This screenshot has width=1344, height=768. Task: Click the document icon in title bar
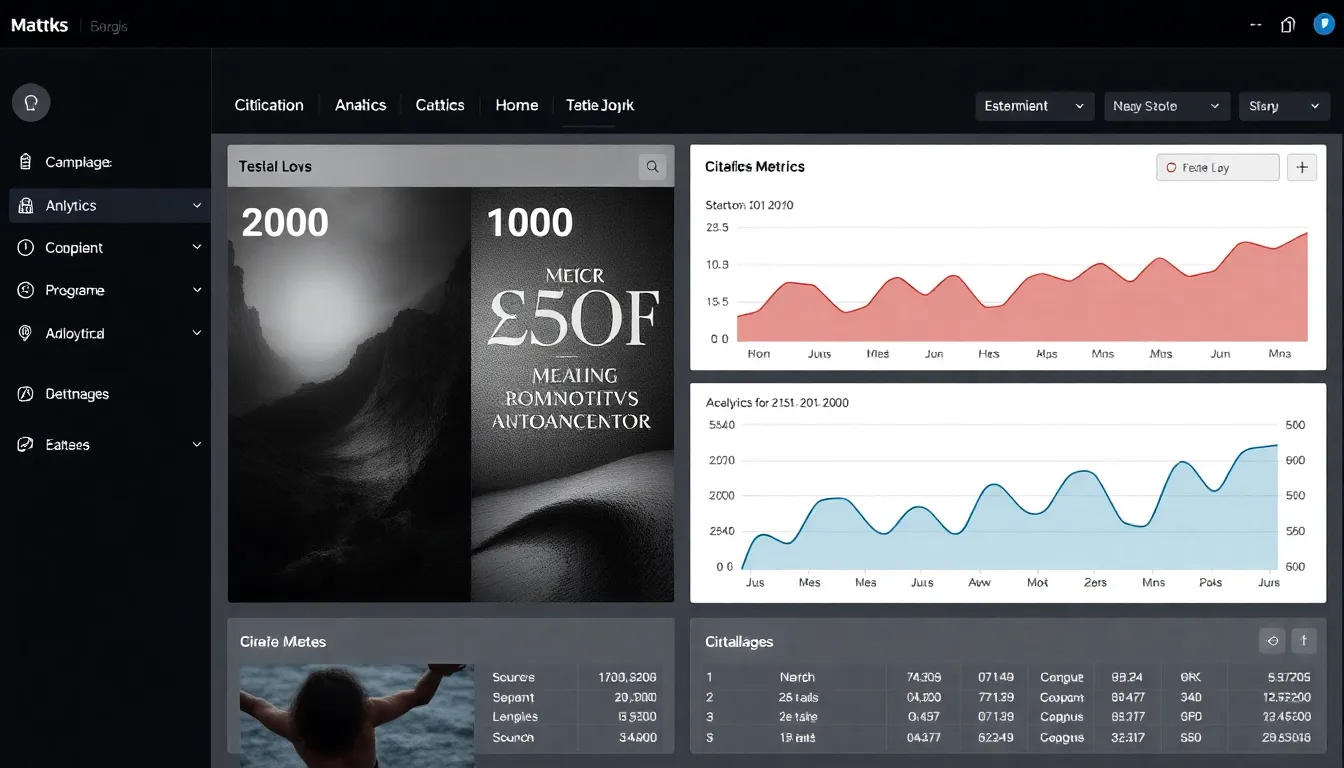point(1288,25)
